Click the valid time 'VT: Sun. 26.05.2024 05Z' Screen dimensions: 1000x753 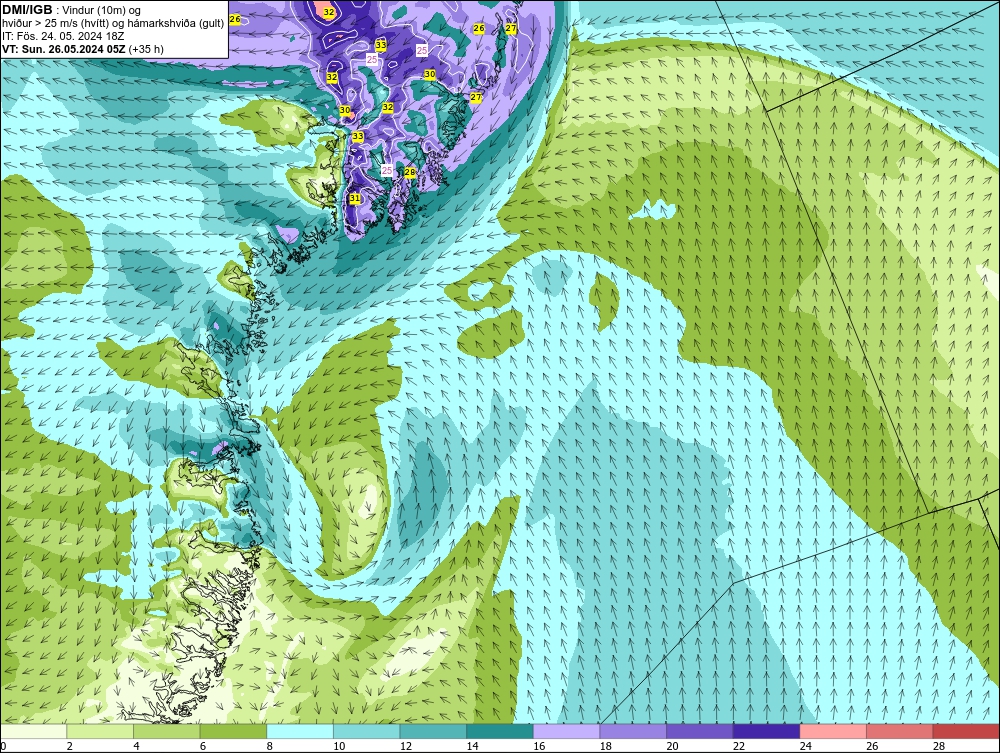(64, 49)
